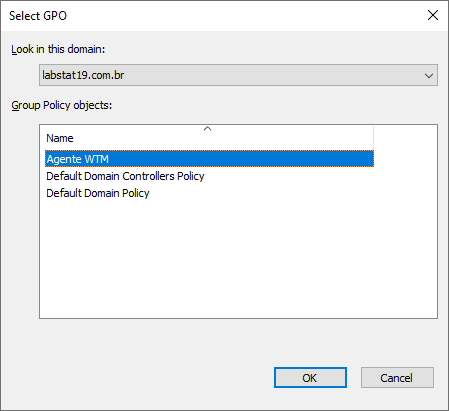Select Default Domain Policy entry
This screenshot has height=411, width=449.
pos(98,193)
